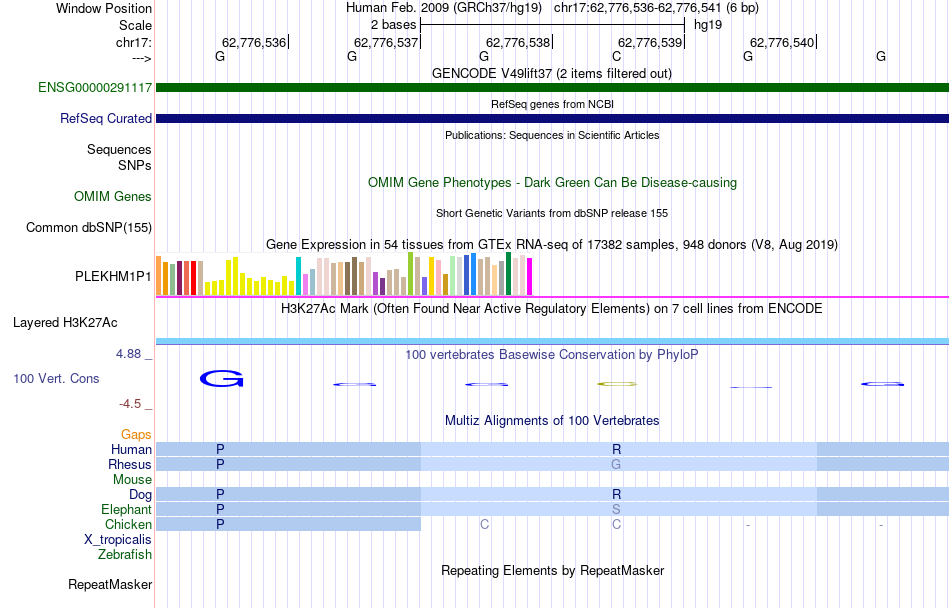
Task: Click the ---> strand direction arrow
Action: (x=142, y=59)
